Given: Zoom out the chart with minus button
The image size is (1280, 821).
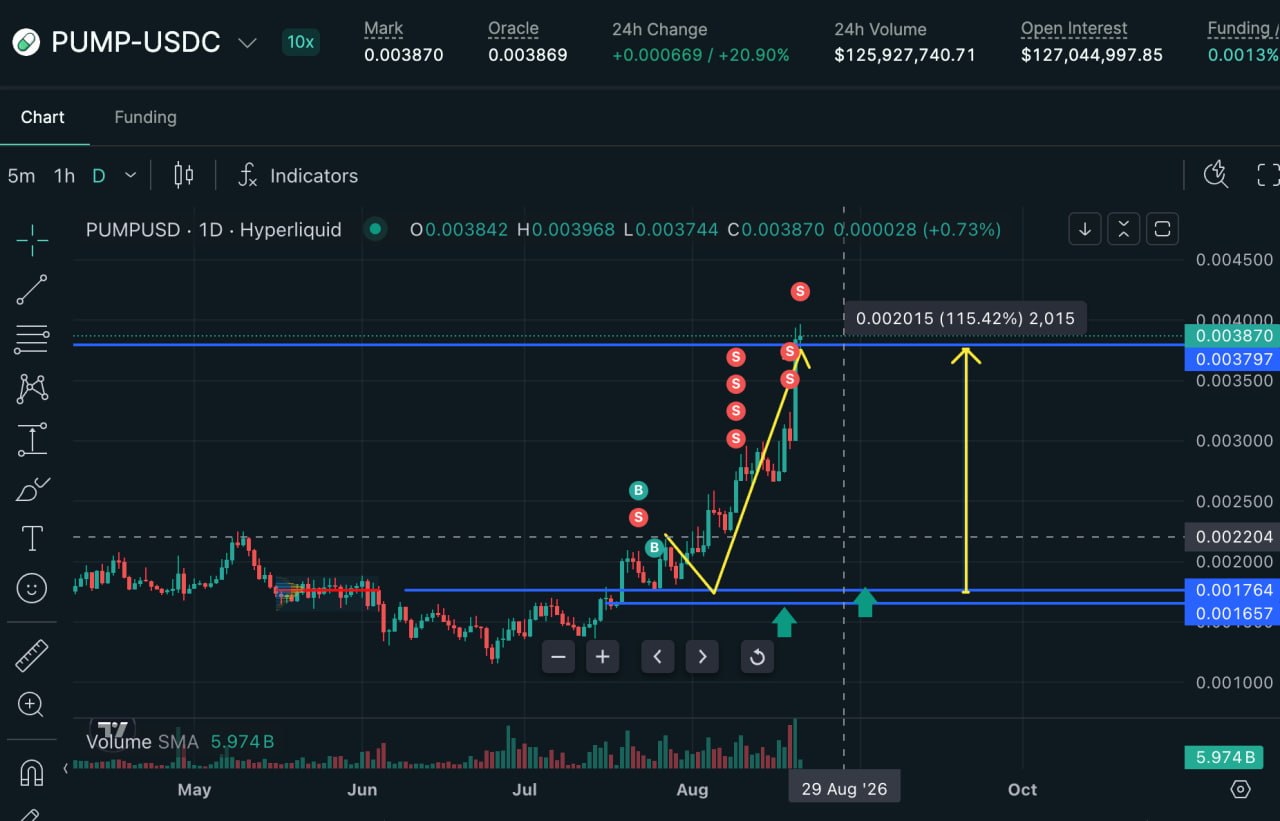Looking at the screenshot, I should 558,657.
